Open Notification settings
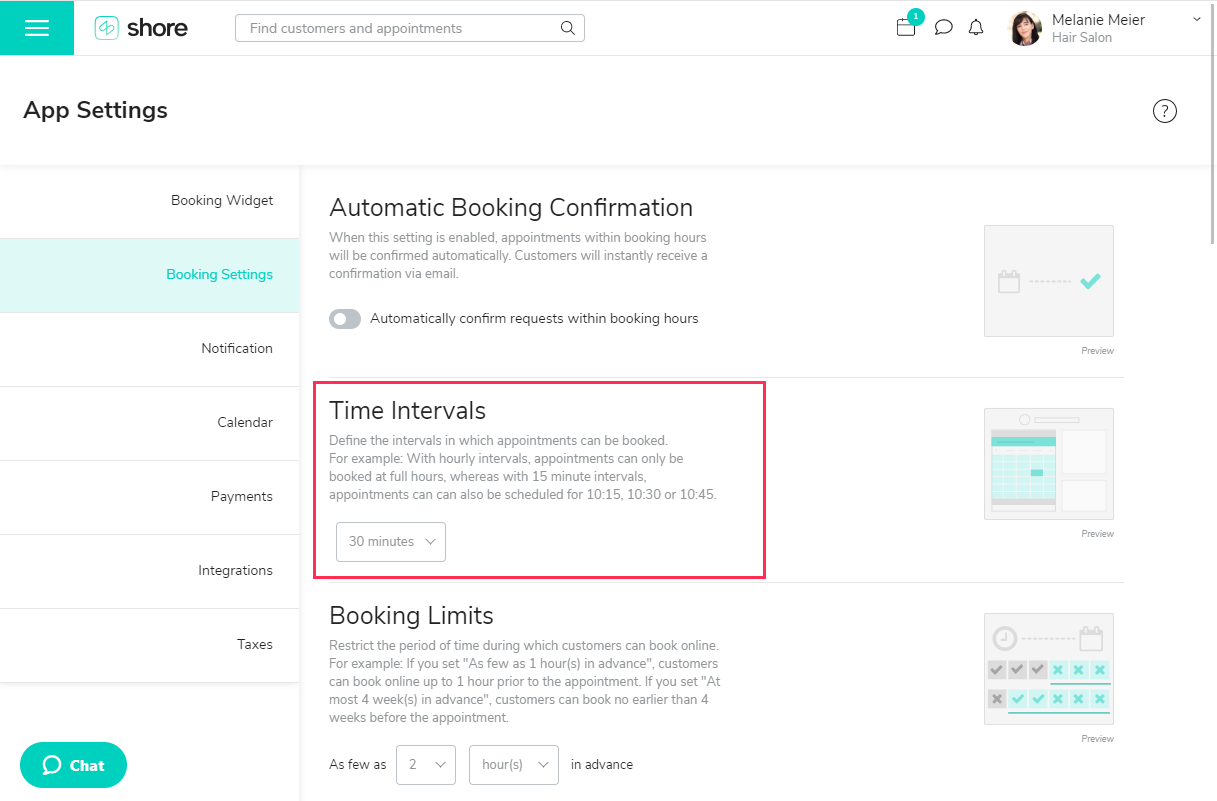Screen dimensions: 1217x801 [x=150, y=349]
